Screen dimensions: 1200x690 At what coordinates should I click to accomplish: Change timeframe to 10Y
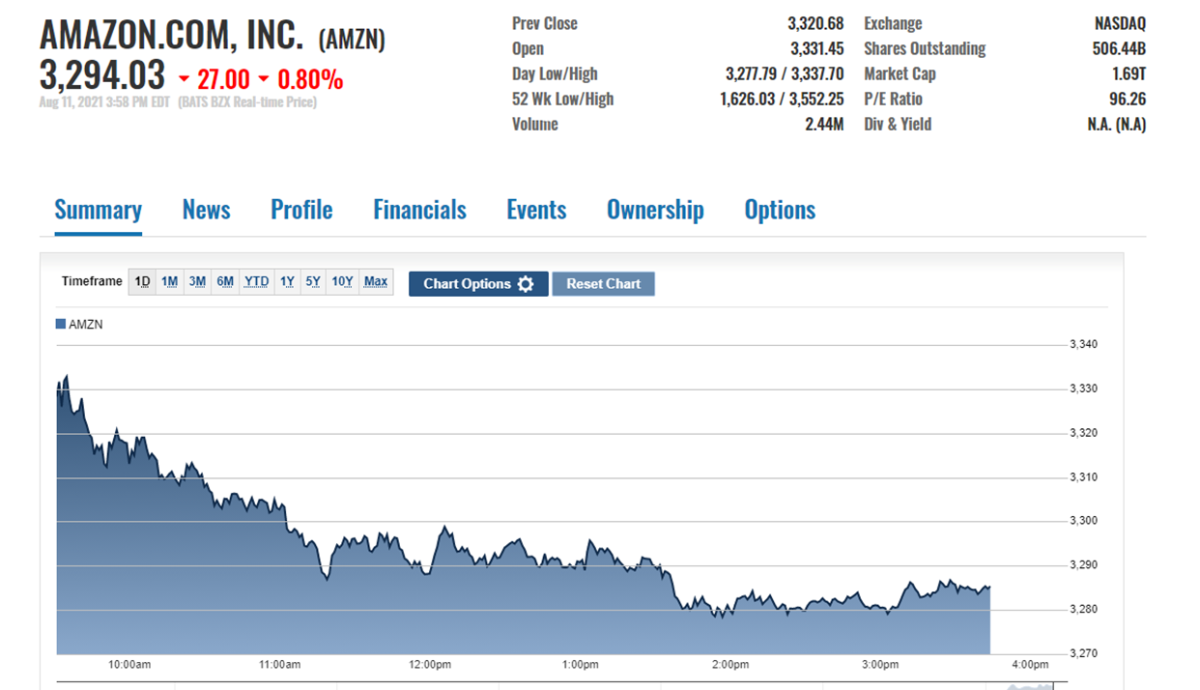click(x=343, y=282)
